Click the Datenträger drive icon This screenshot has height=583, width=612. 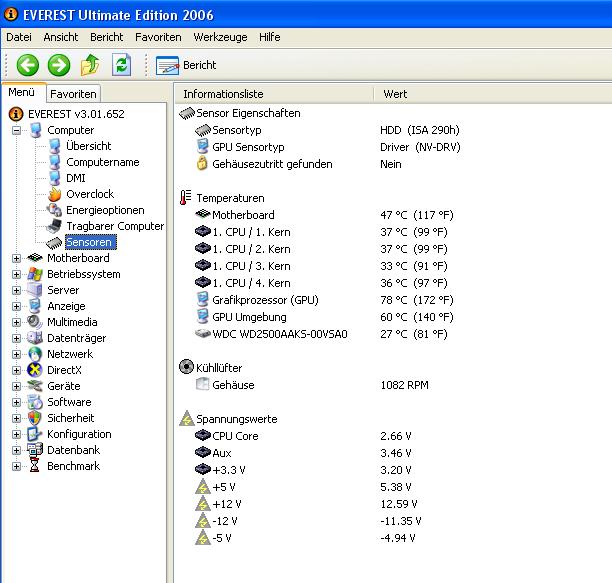(x=35, y=338)
